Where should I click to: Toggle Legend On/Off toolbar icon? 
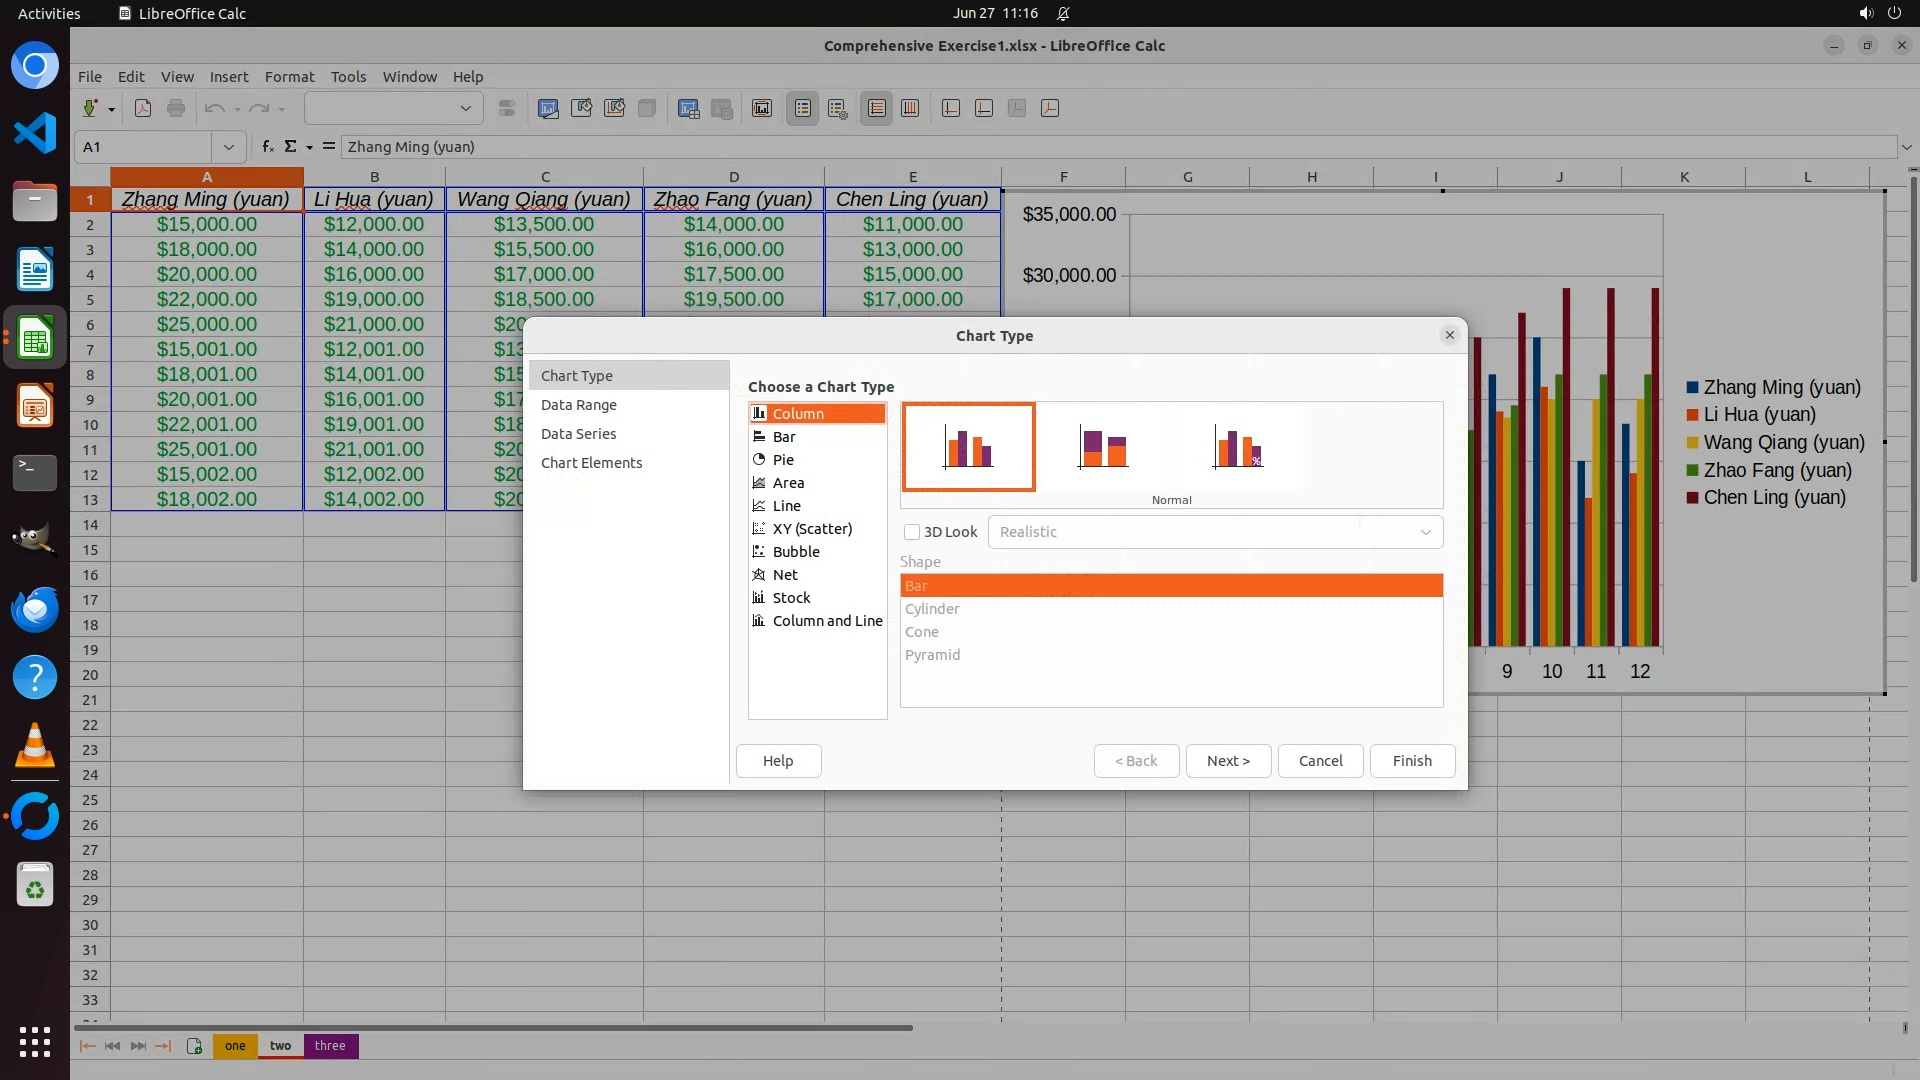[803, 109]
